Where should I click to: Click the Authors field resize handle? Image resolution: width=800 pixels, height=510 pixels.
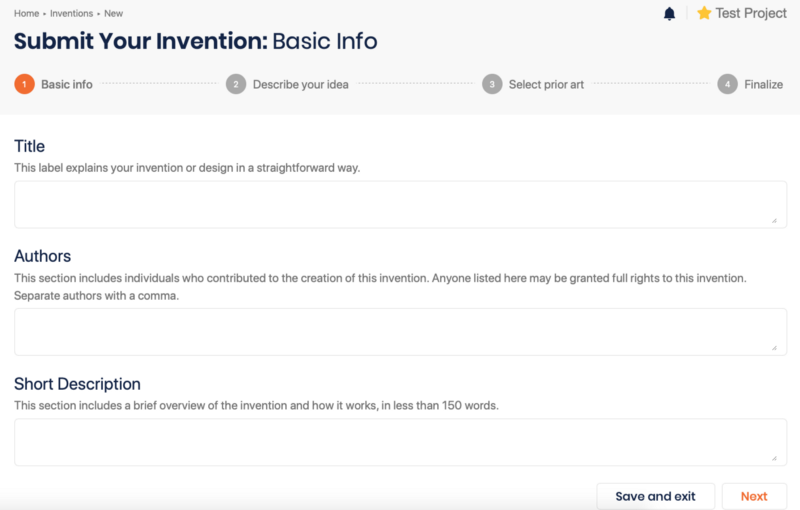pyautogui.click(x=775, y=346)
